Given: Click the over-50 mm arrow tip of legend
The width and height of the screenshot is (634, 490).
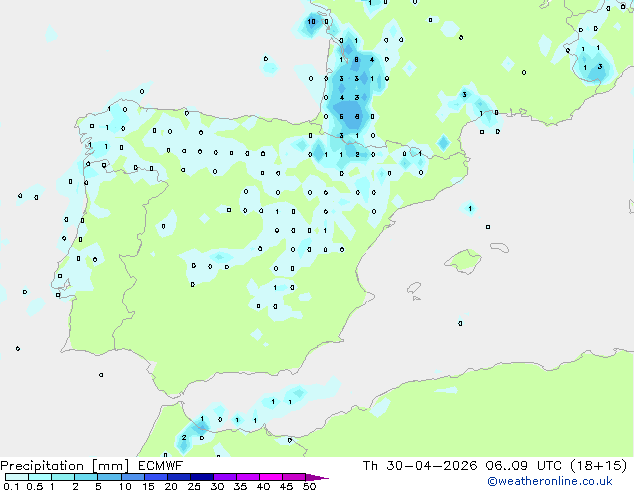Looking at the screenshot, I should click(x=317, y=477).
